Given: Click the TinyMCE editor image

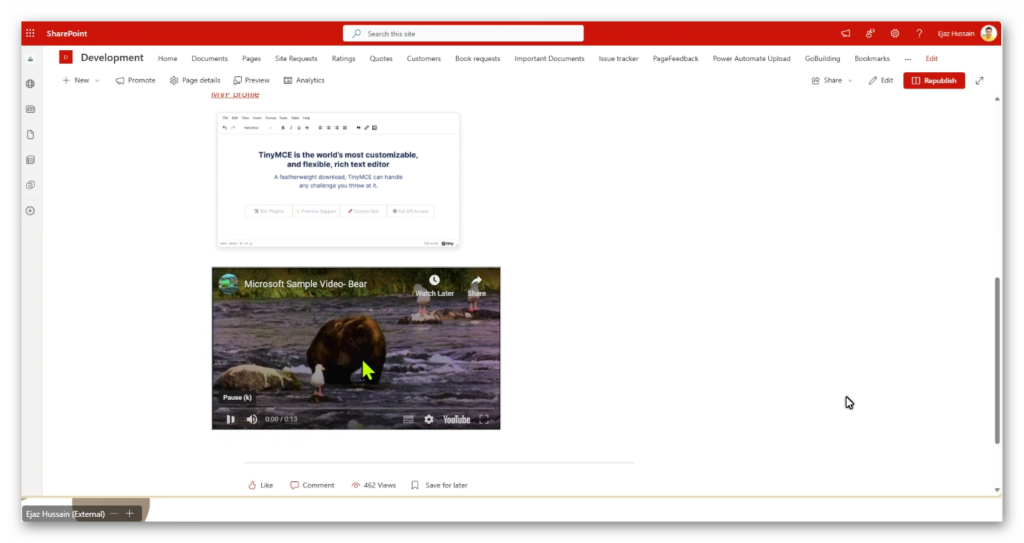Looking at the screenshot, I should pos(338,180).
